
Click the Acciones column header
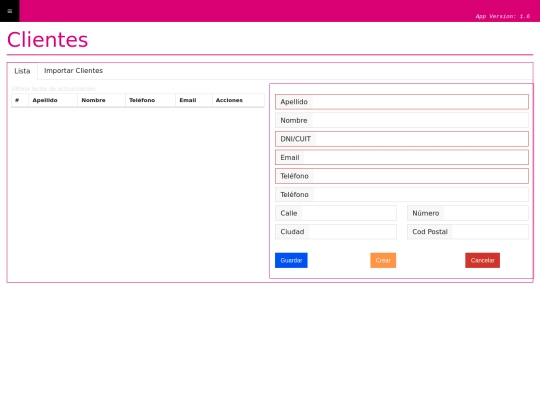pyautogui.click(x=238, y=100)
